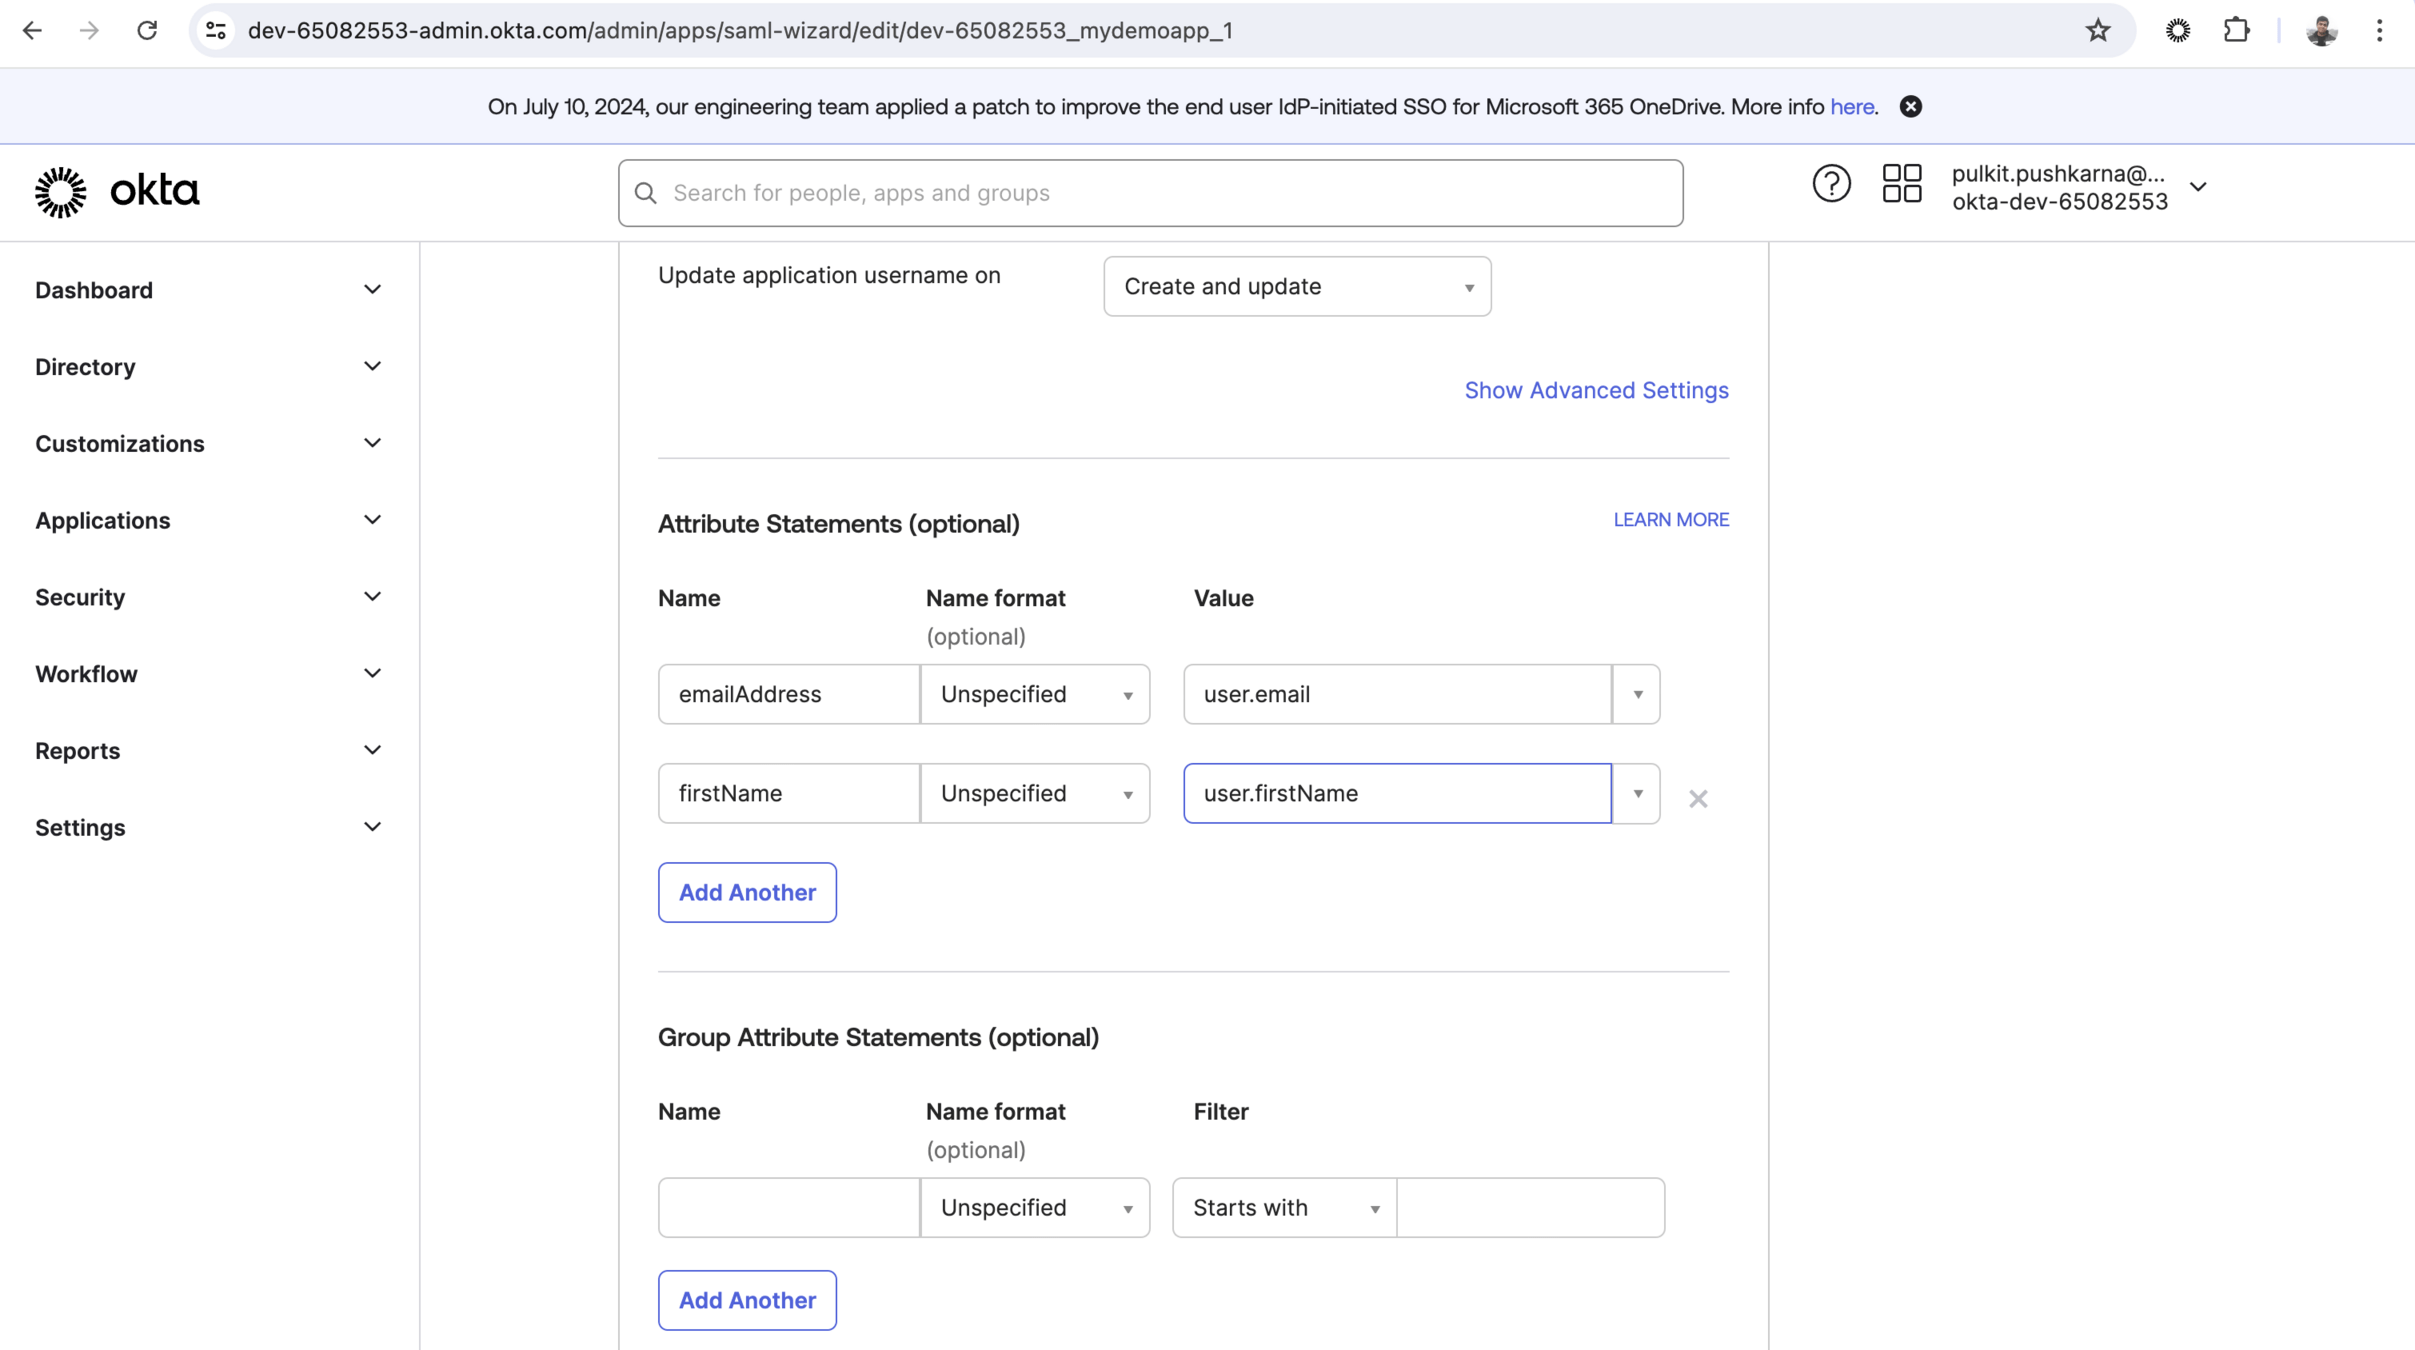Click the Okta logo in header

click(117, 192)
